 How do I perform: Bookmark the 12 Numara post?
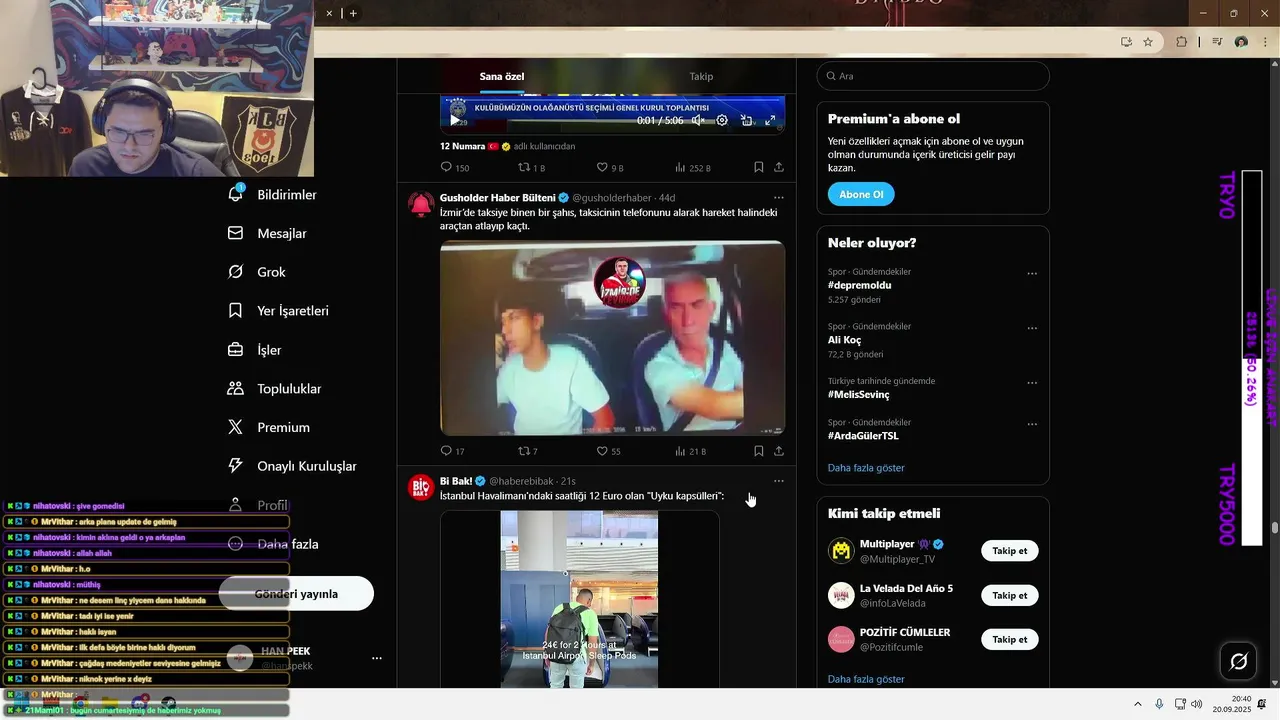[x=759, y=168]
